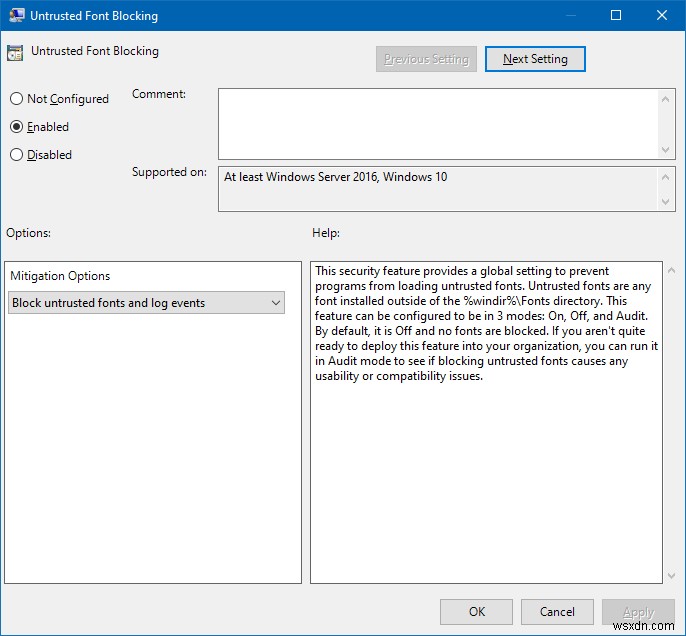686x636 pixels.
Task: Click the Help pane scroll down arrow
Action: (672, 576)
